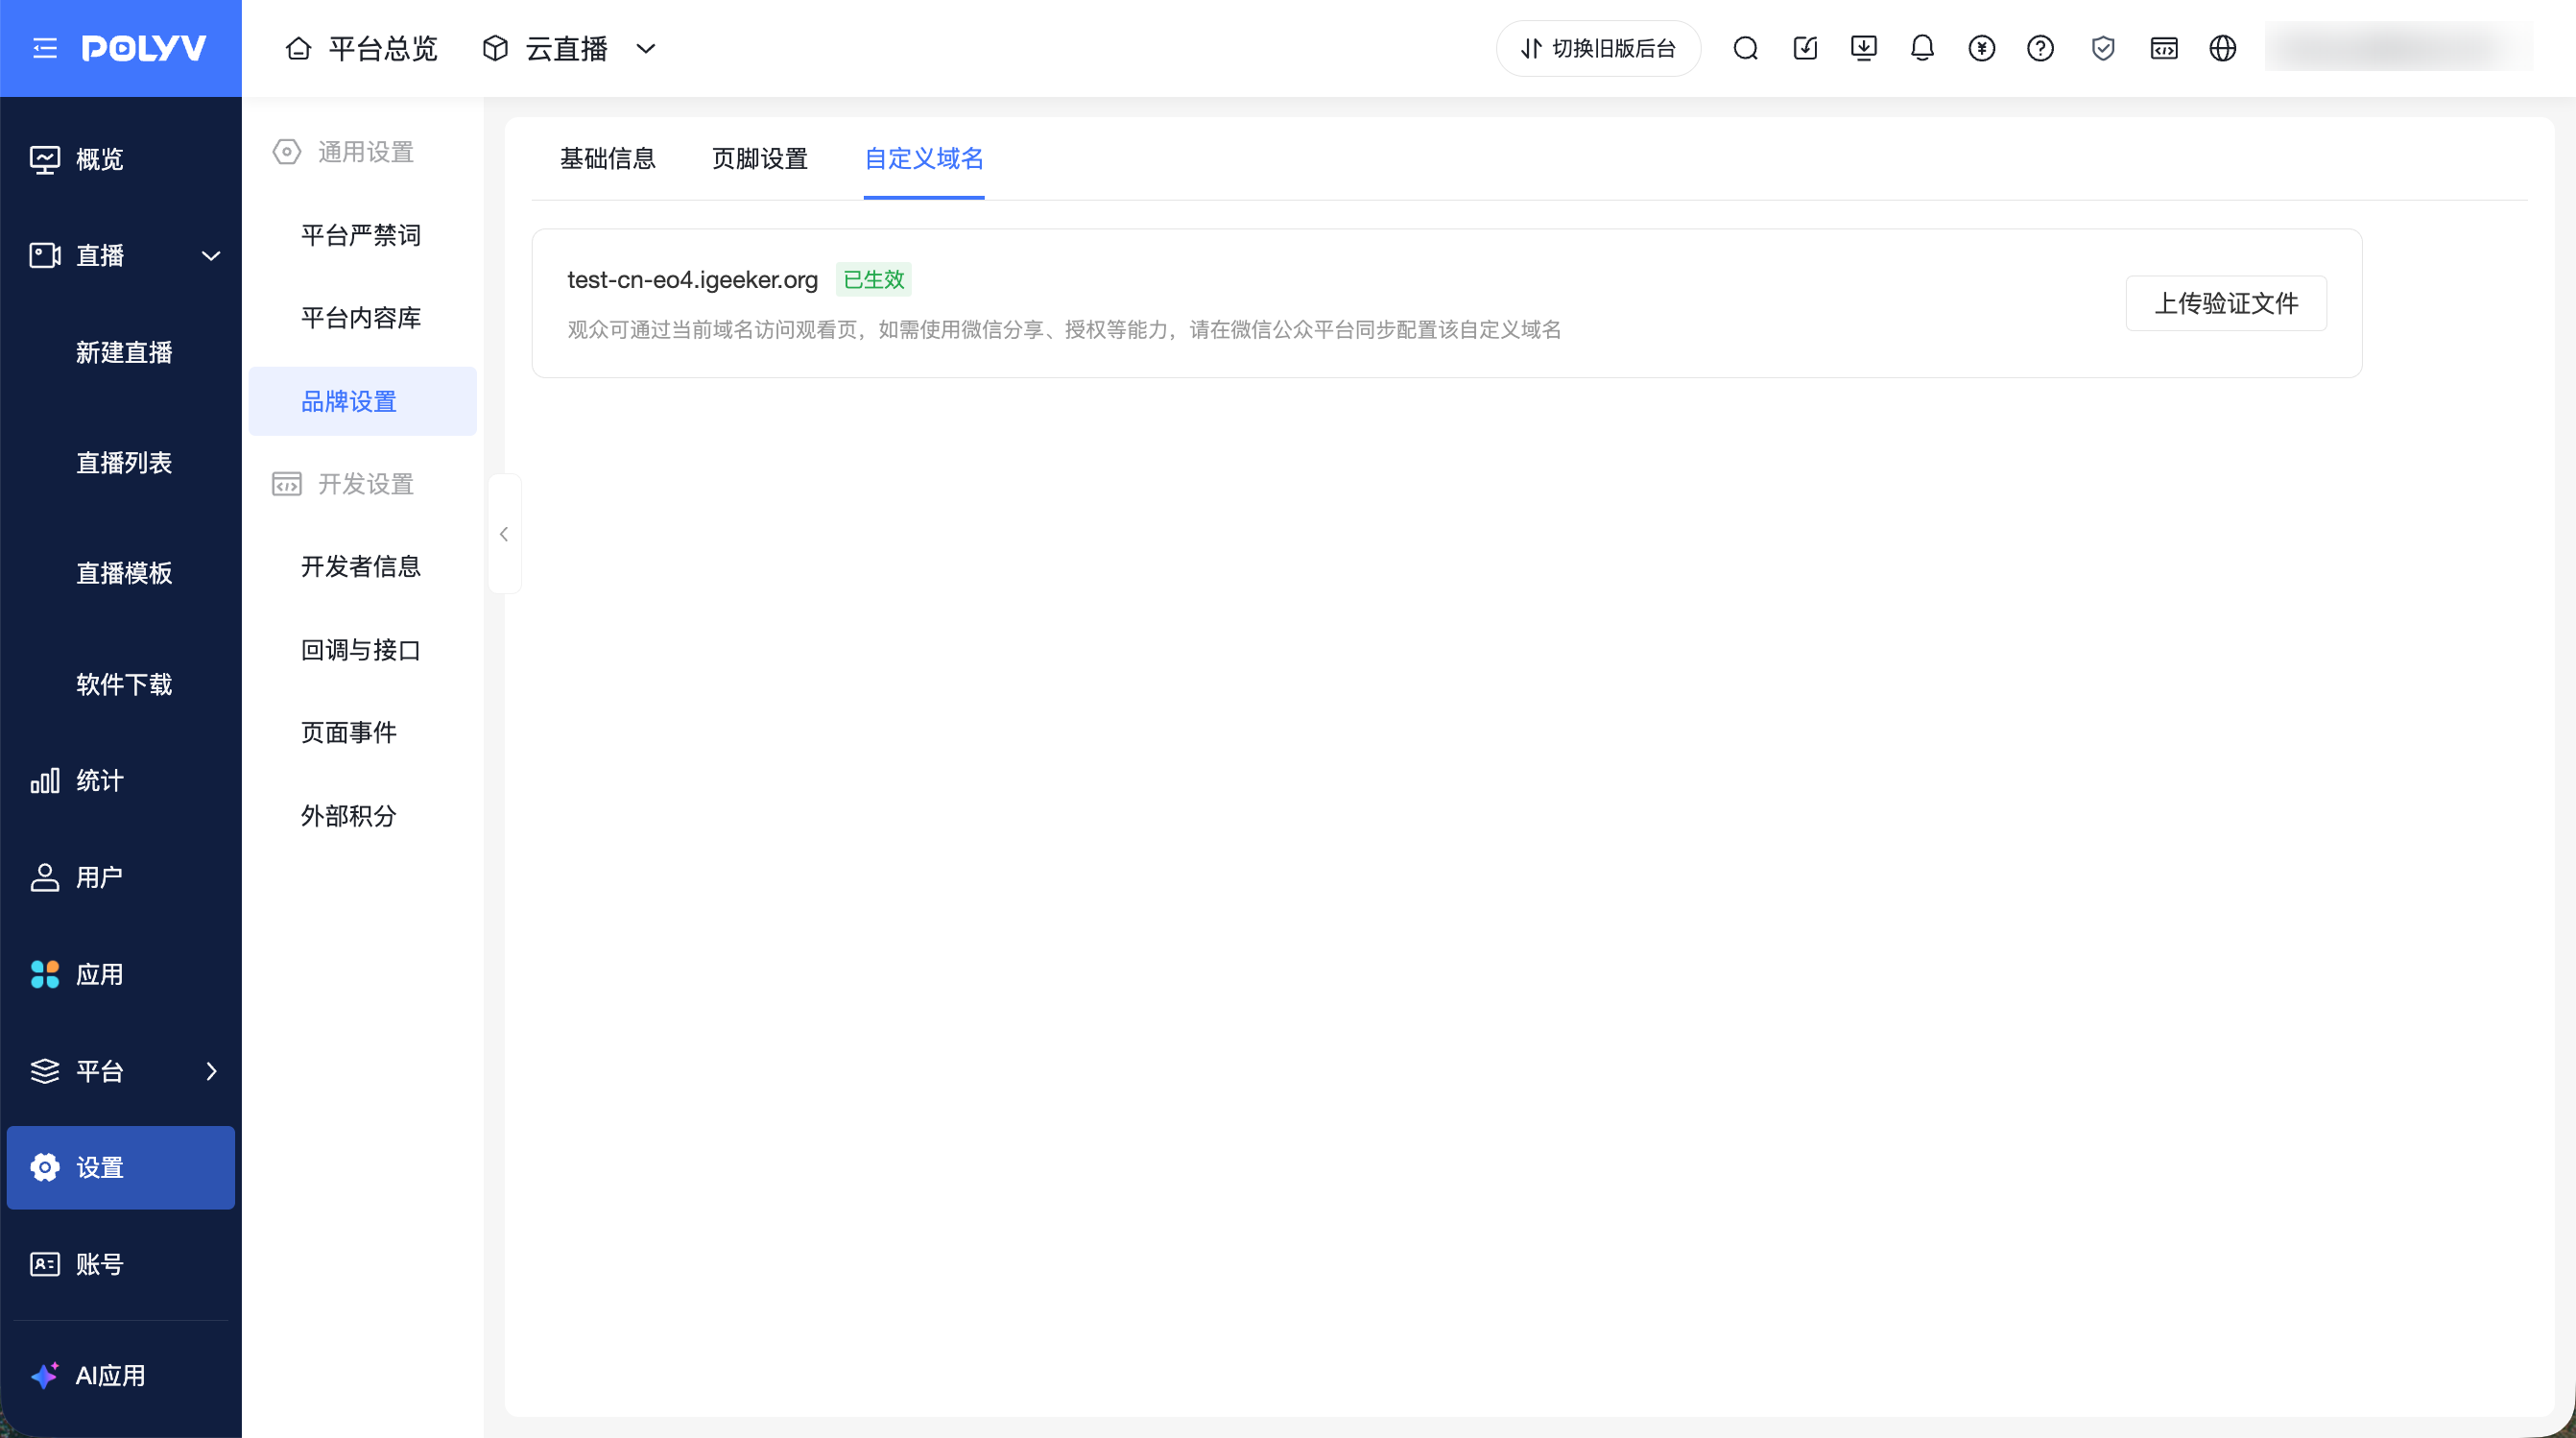
Task: Select the 自定义域名 tab
Action: [924, 159]
